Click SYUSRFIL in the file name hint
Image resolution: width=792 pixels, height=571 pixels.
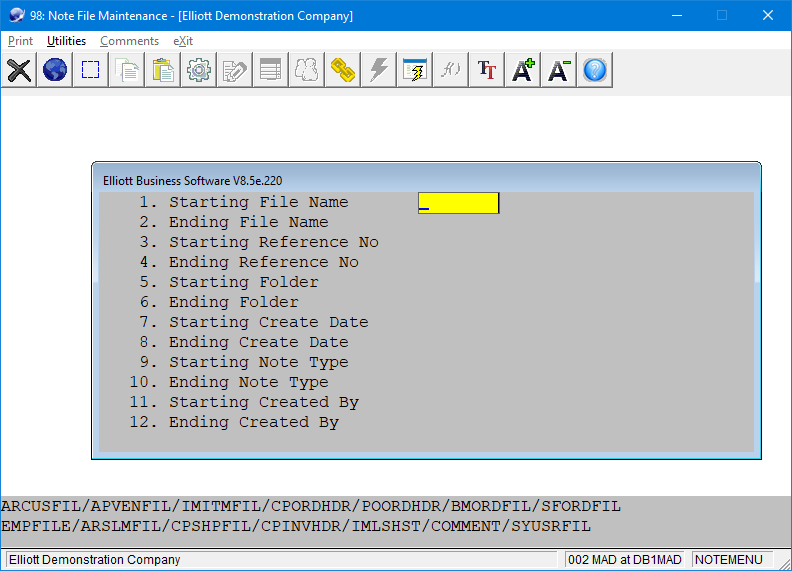click(x=551, y=527)
